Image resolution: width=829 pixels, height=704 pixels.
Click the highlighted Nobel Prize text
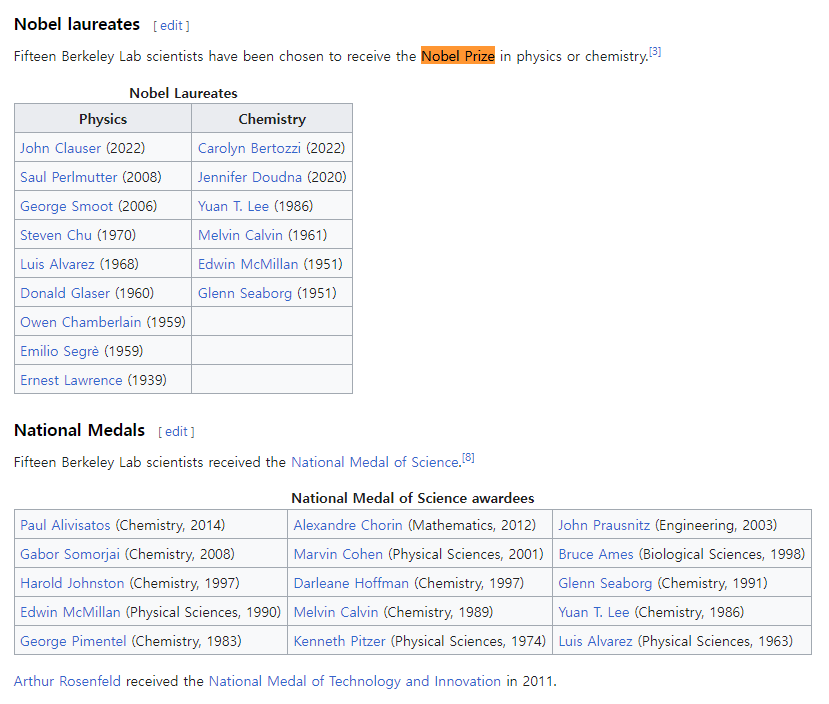click(x=458, y=55)
